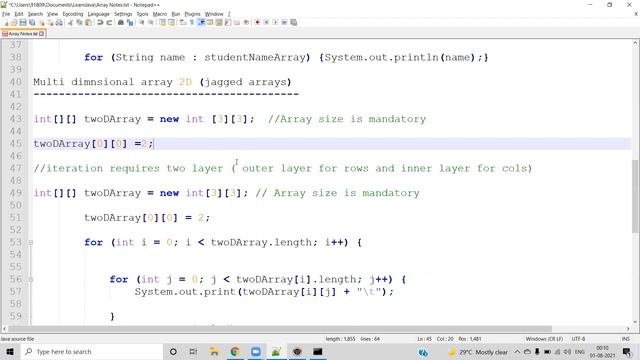Open the Plugins menu

pyautogui.click(x=192, y=14)
